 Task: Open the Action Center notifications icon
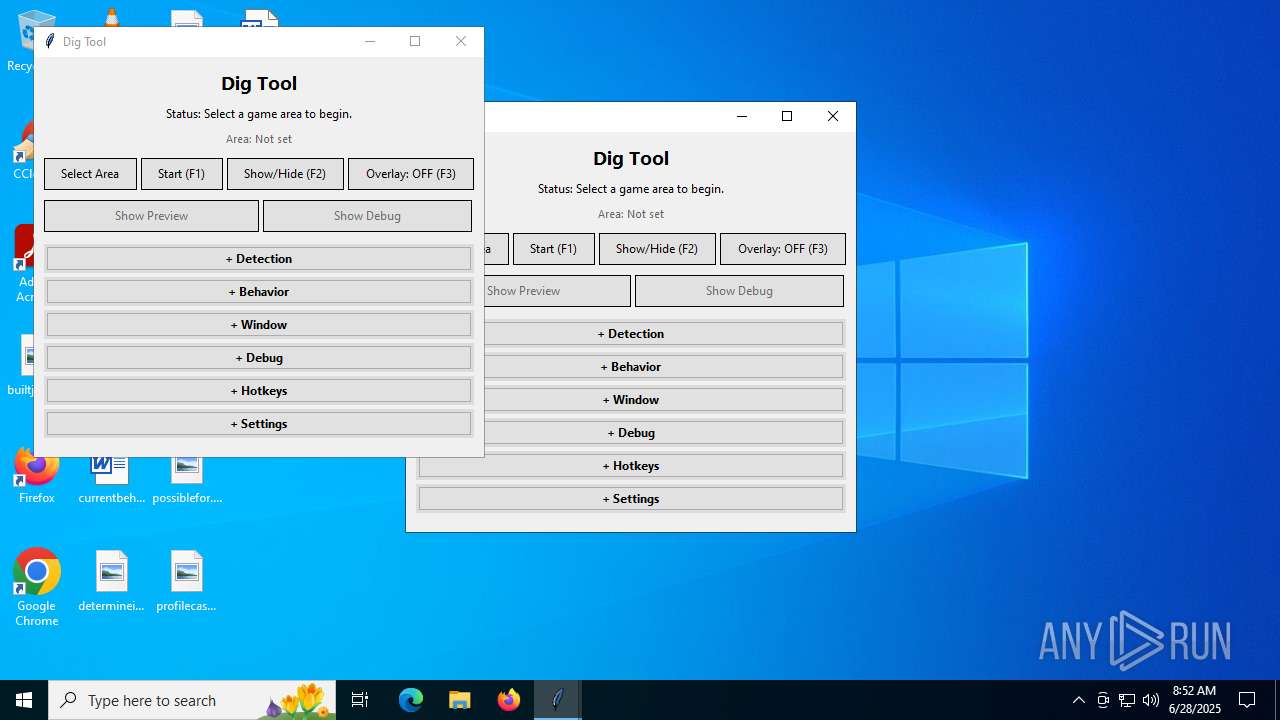click(x=1247, y=700)
